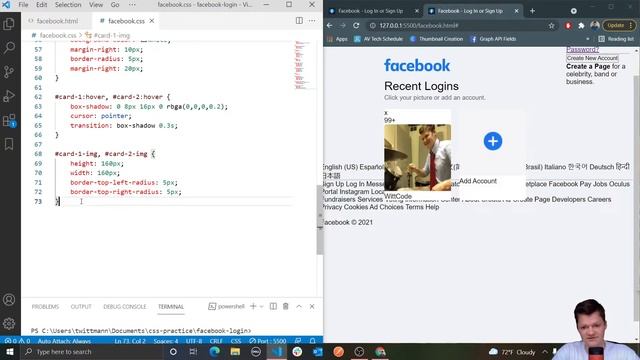The width and height of the screenshot is (640, 360).
Task: Split the editor to the right
Action: tap(299, 20)
